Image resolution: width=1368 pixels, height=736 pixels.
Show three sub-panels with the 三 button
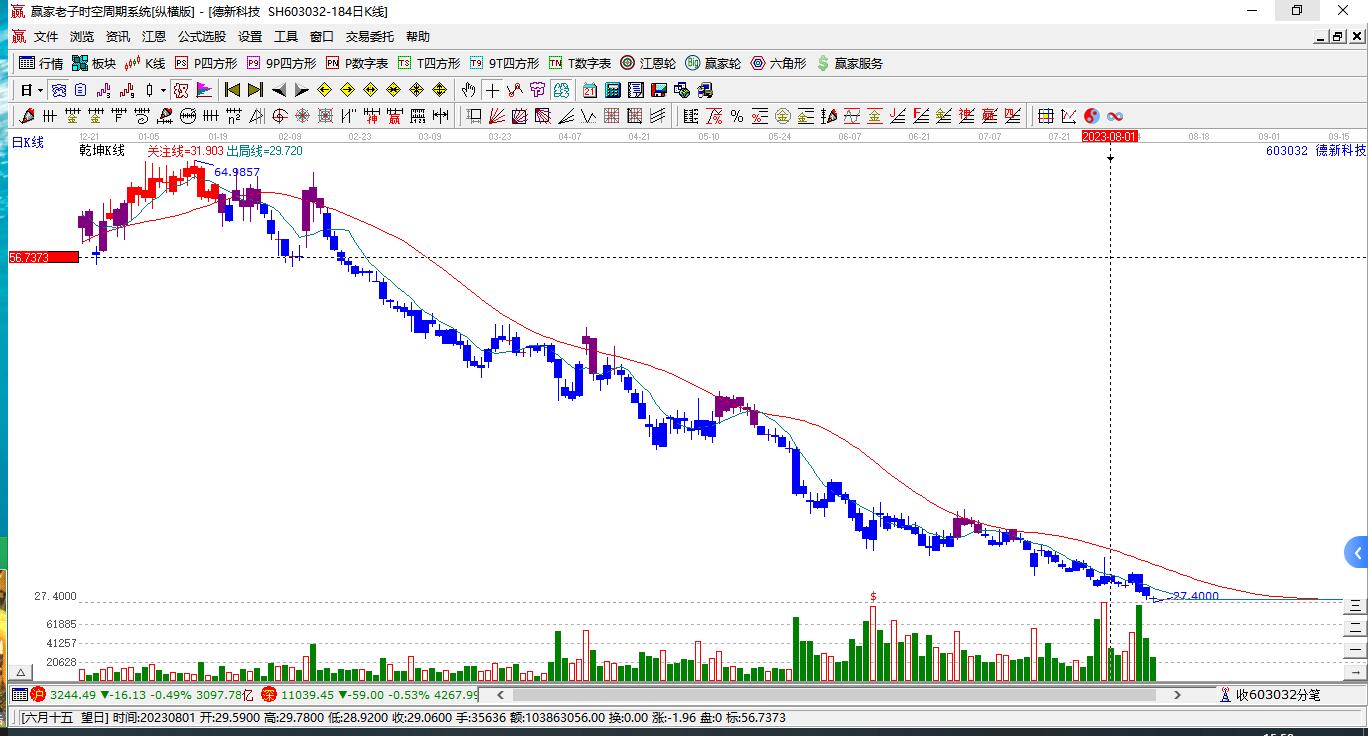click(x=1355, y=605)
